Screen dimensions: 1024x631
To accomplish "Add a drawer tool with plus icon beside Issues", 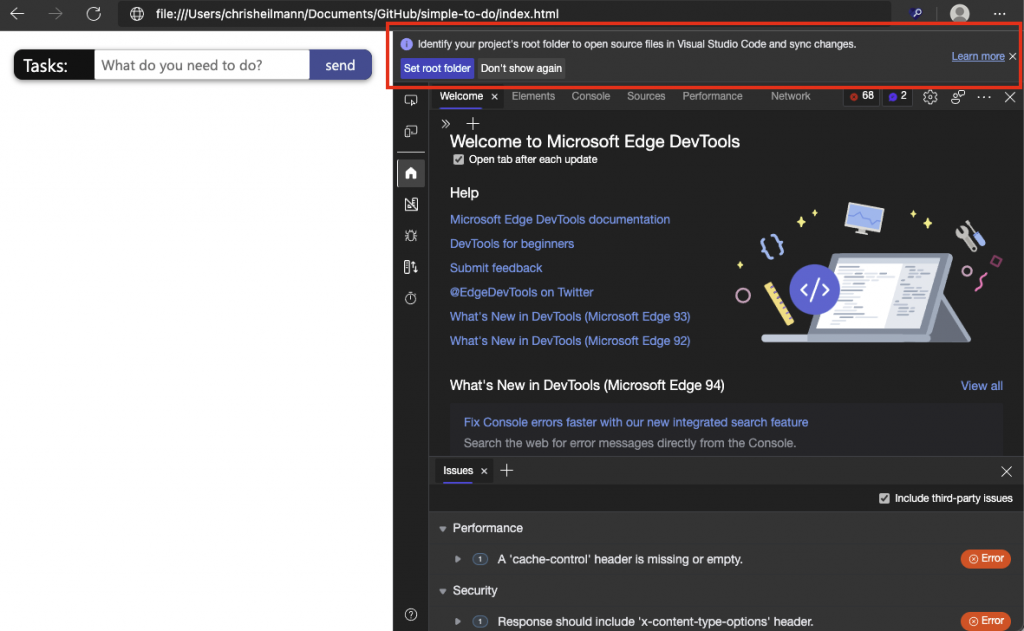I will [x=507, y=470].
